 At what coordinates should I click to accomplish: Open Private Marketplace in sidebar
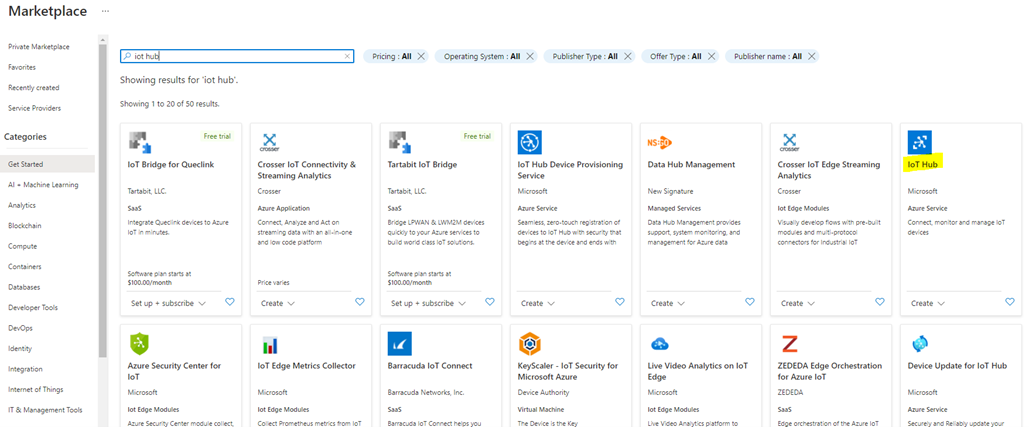click(39, 47)
